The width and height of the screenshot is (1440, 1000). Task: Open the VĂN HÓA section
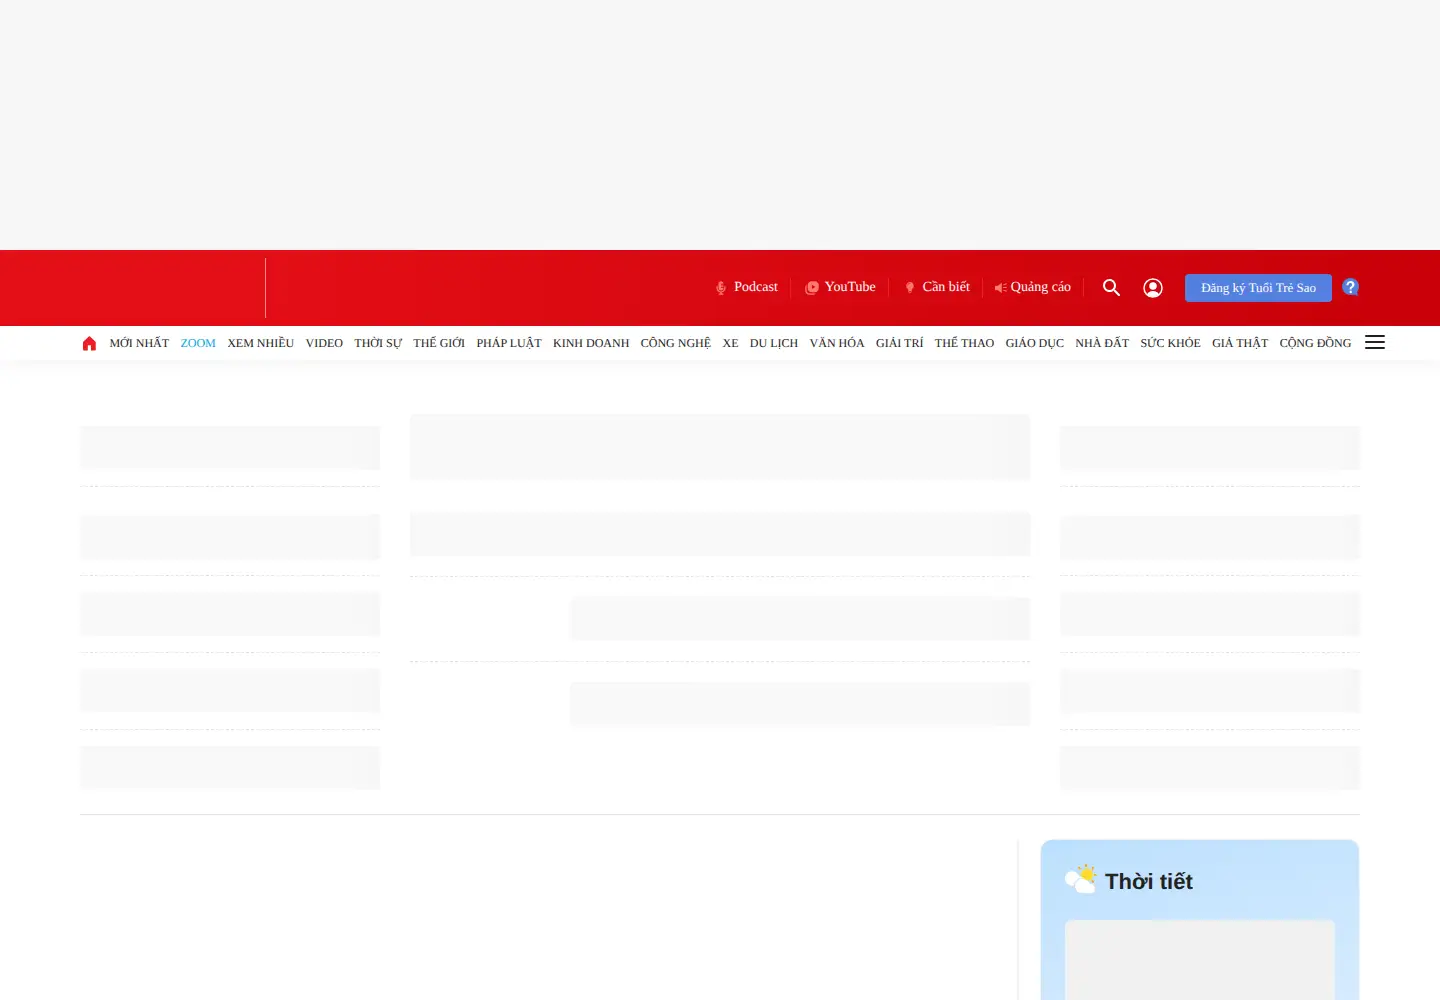[x=837, y=343]
